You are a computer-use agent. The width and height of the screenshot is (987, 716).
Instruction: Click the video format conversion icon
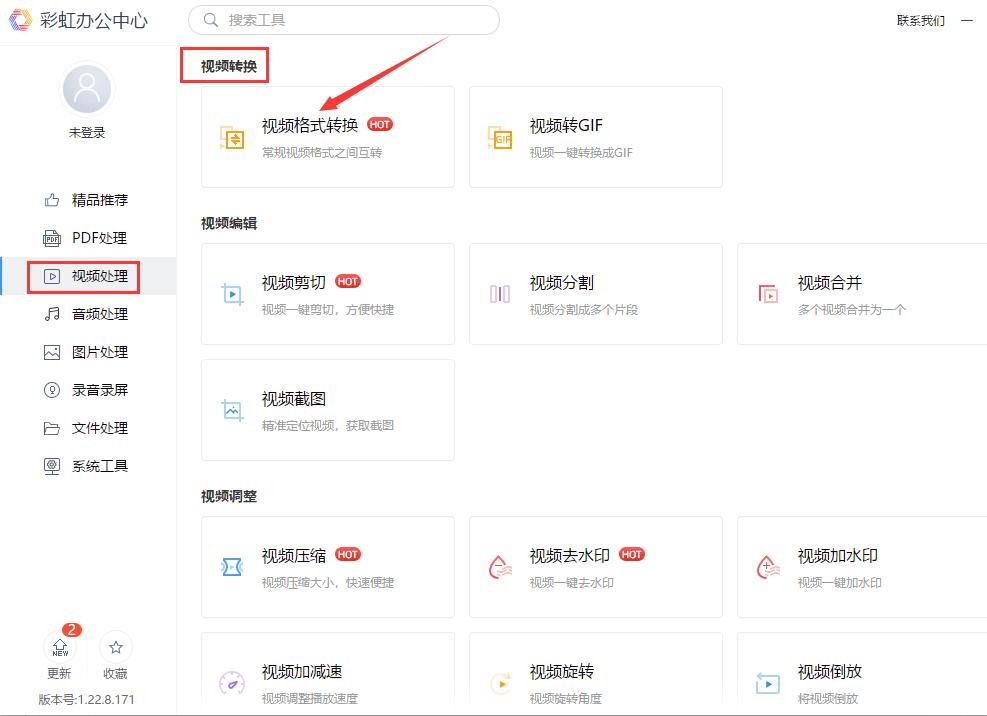click(x=232, y=138)
